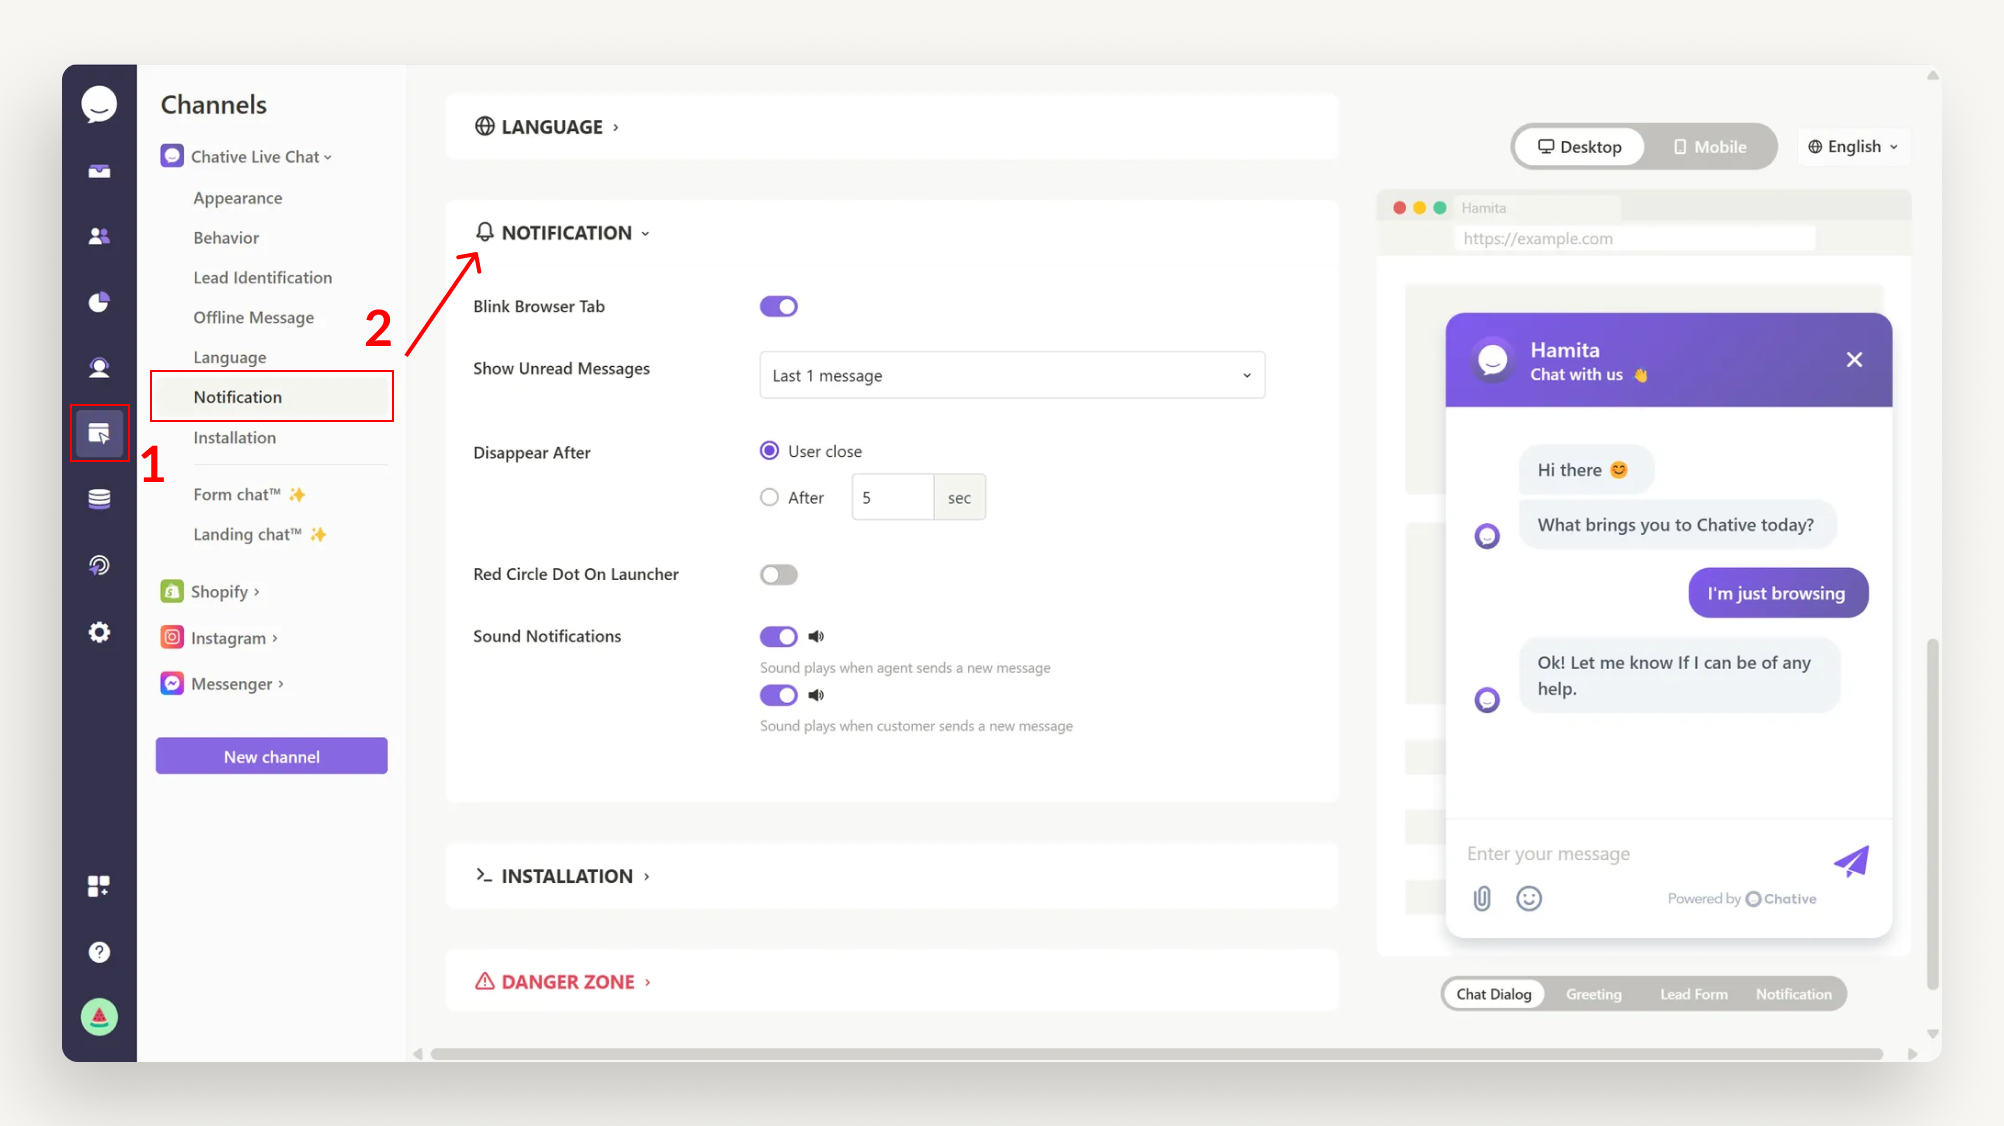Open the data storage icon in sidebar
Image resolution: width=2004 pixels, height=1126 pixels.
tap(99, 498)
